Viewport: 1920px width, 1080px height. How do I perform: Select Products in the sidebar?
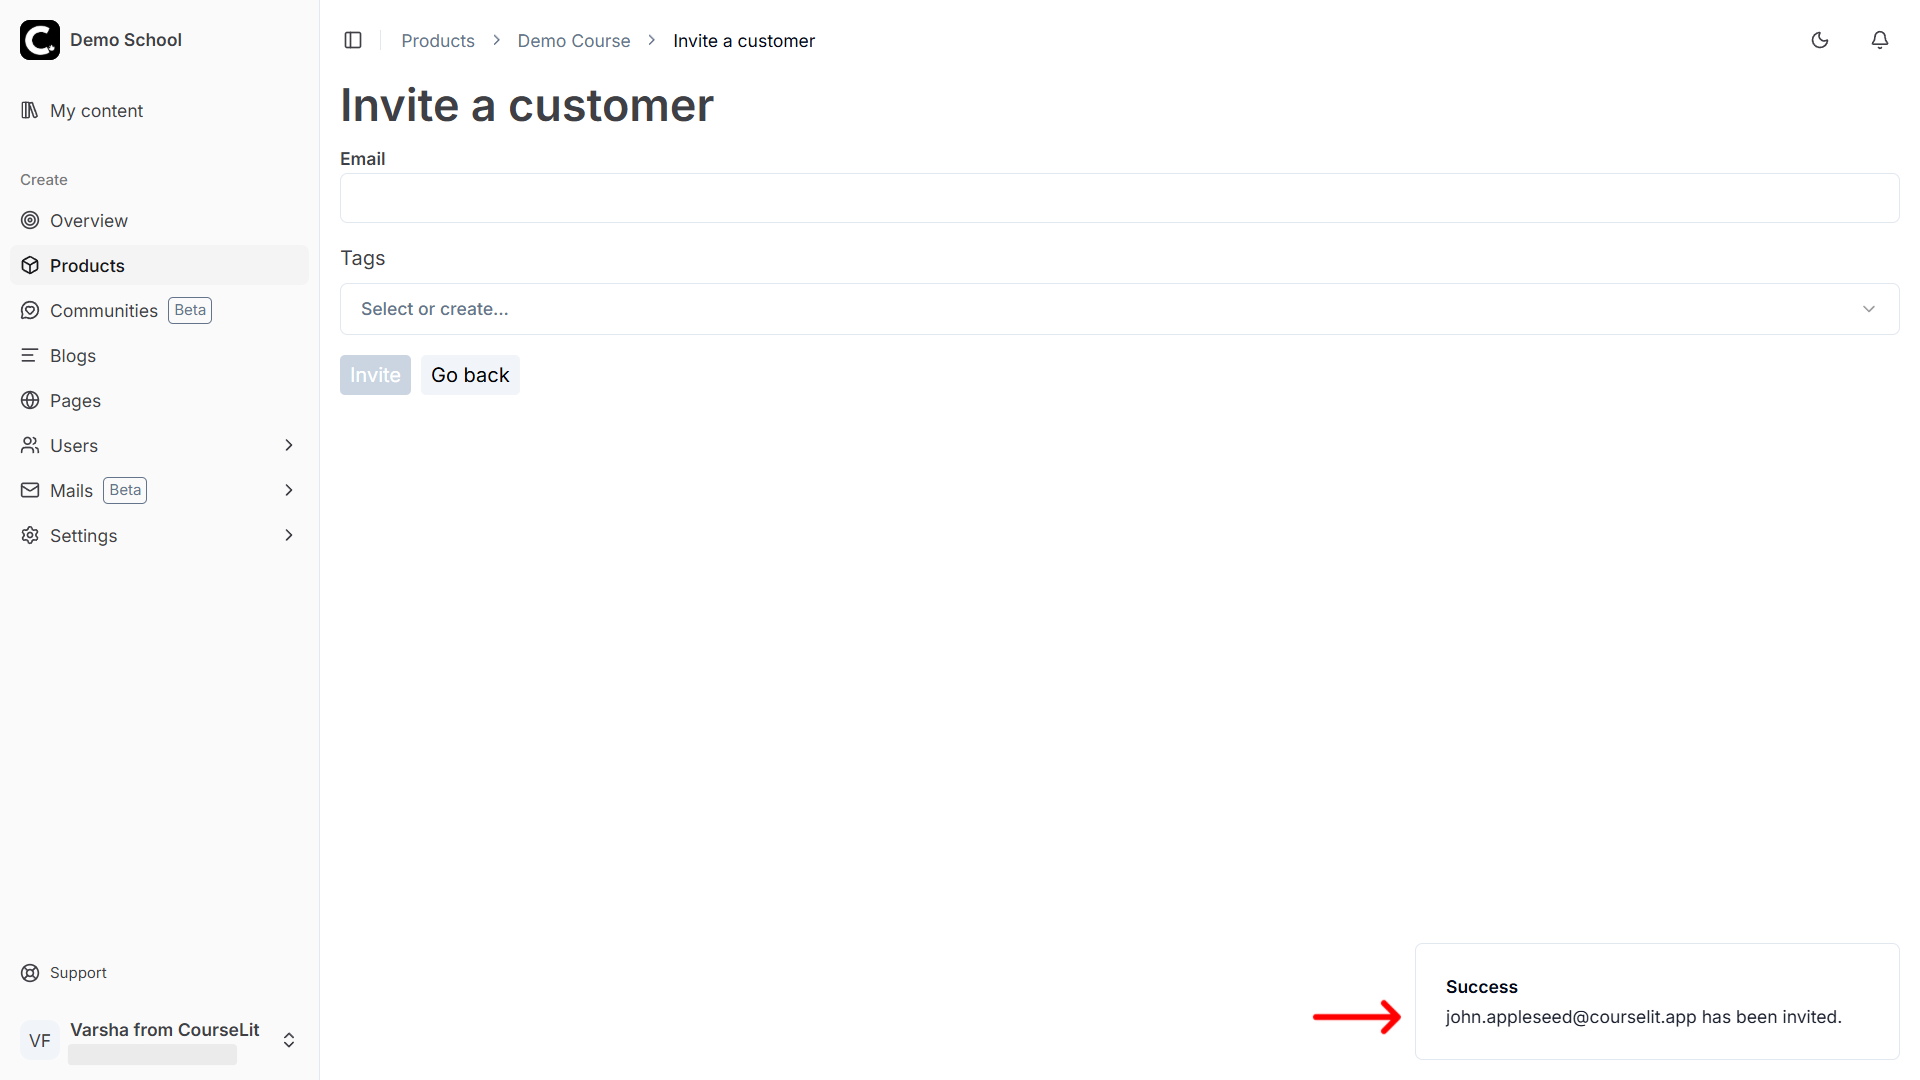[x=87, y=265]
